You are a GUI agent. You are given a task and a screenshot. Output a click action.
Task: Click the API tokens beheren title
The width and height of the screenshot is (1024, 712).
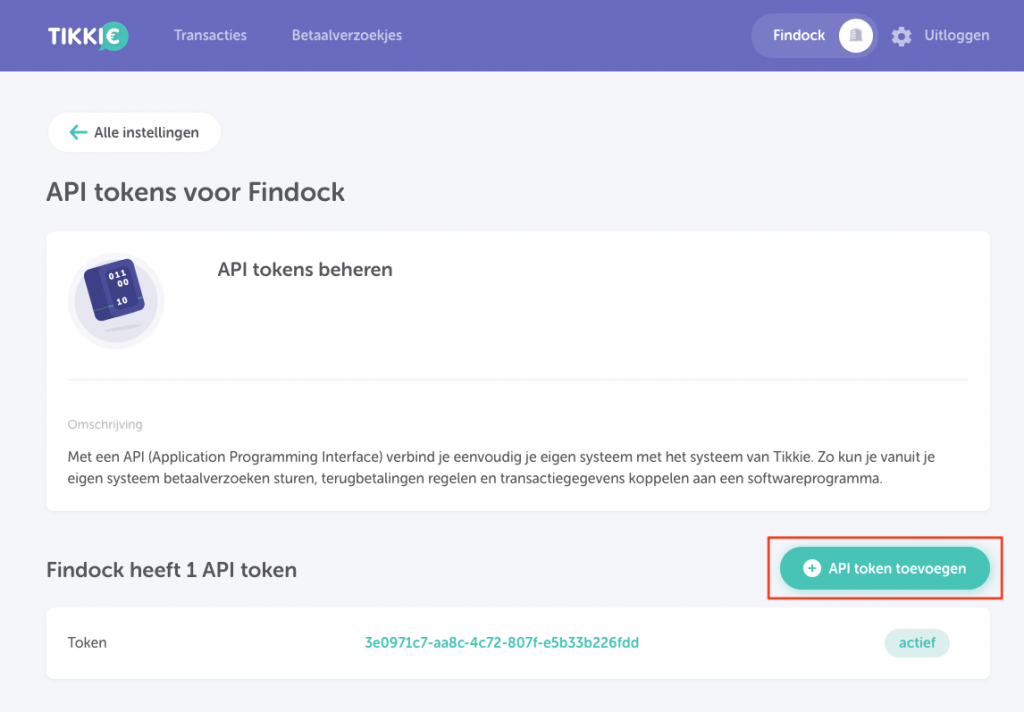pos(305,270)
